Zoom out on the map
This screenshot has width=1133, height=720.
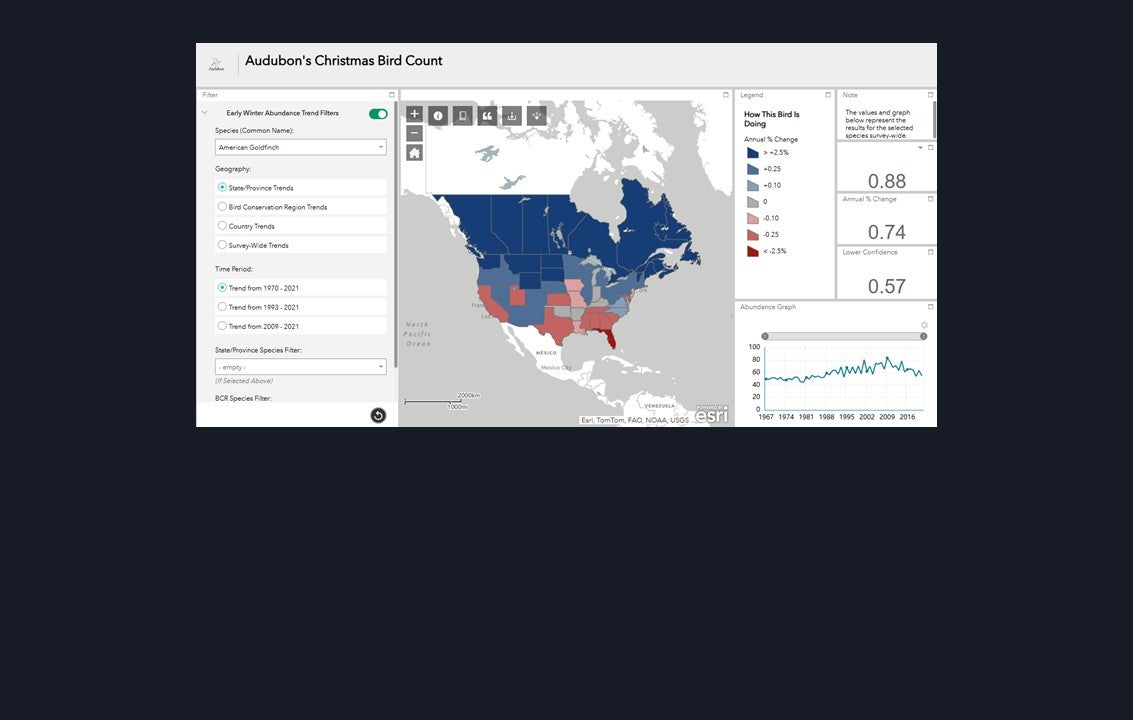(x=414, y=133)
